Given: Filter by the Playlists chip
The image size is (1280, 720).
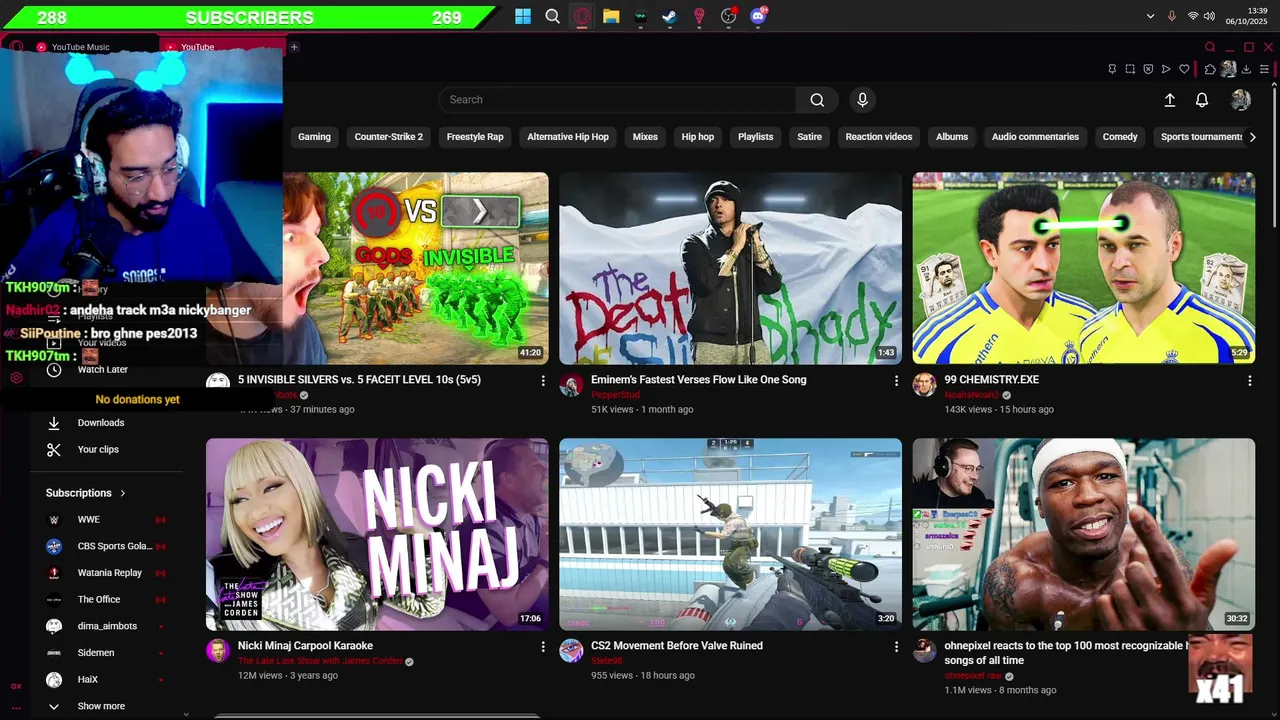Looking at the screenshot, I should tap(756, 137).
